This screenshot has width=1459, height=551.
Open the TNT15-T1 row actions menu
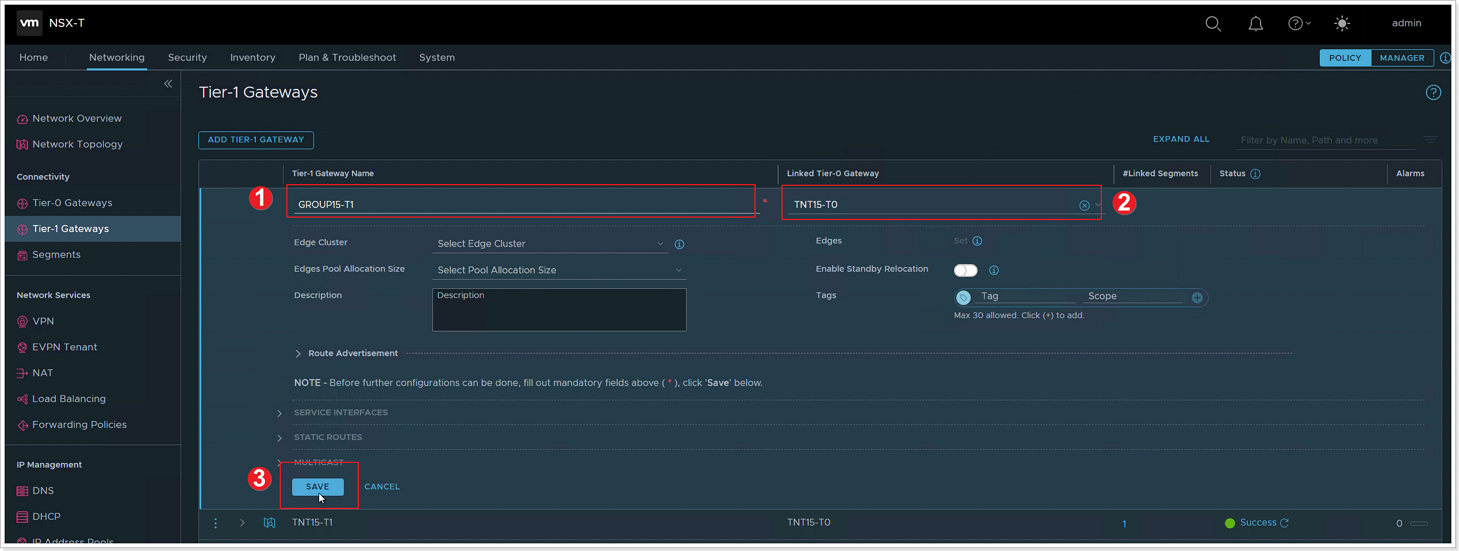[215, 523]
